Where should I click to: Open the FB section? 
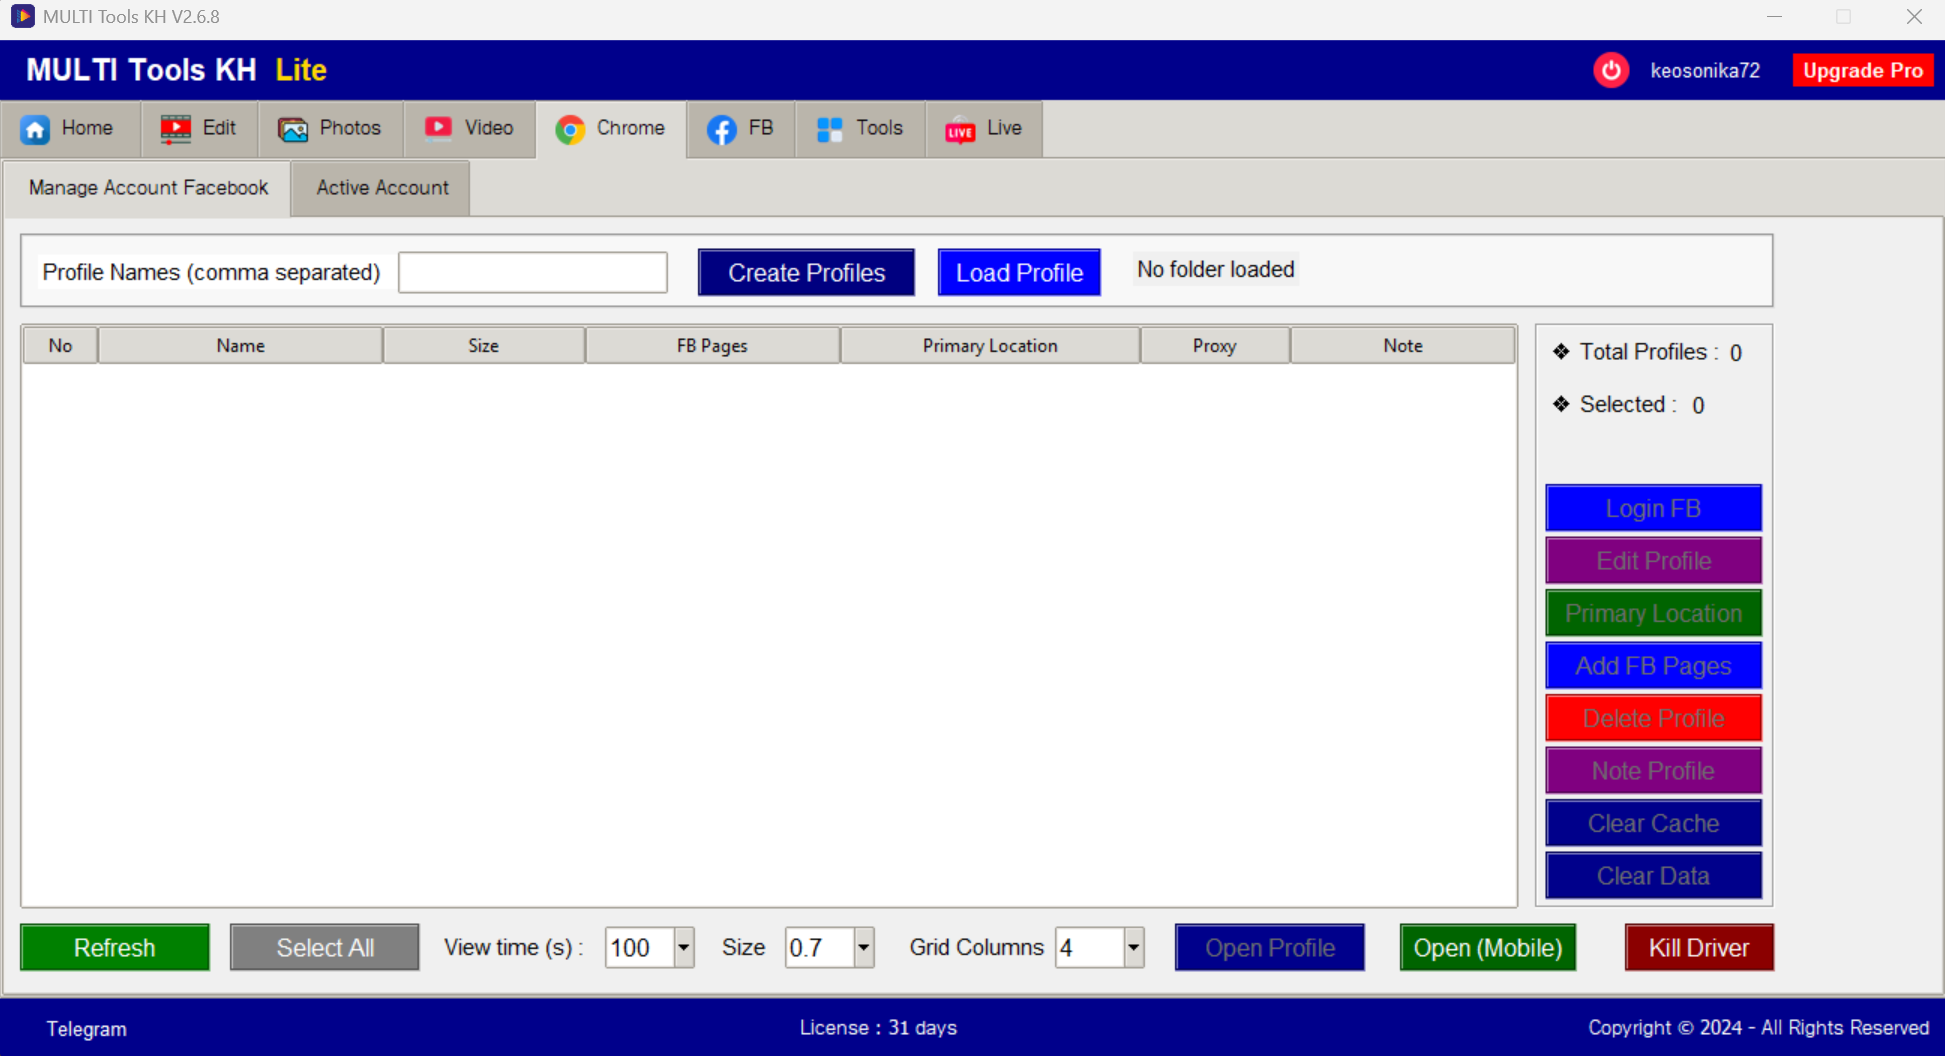tap(741, 128)
